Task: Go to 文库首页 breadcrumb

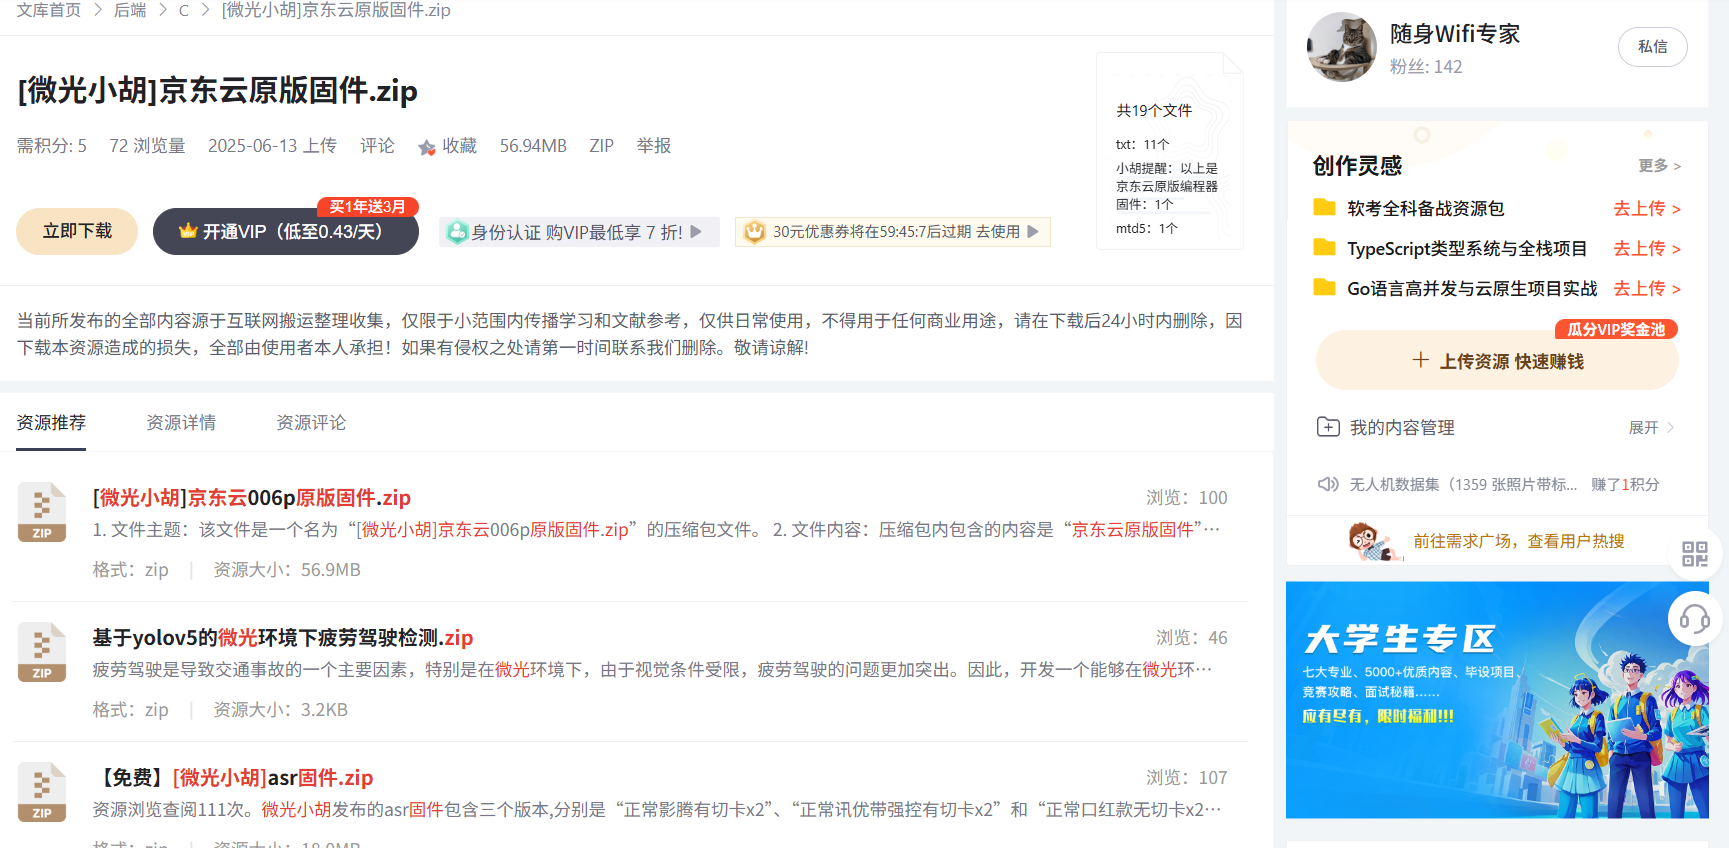Action: [49, 10]
